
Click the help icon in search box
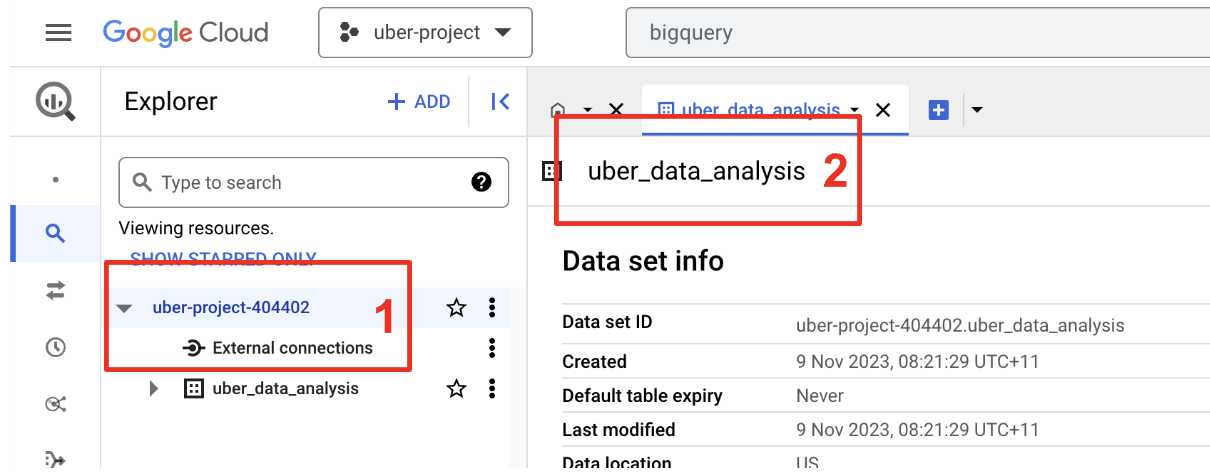click(x=481, y=182)
